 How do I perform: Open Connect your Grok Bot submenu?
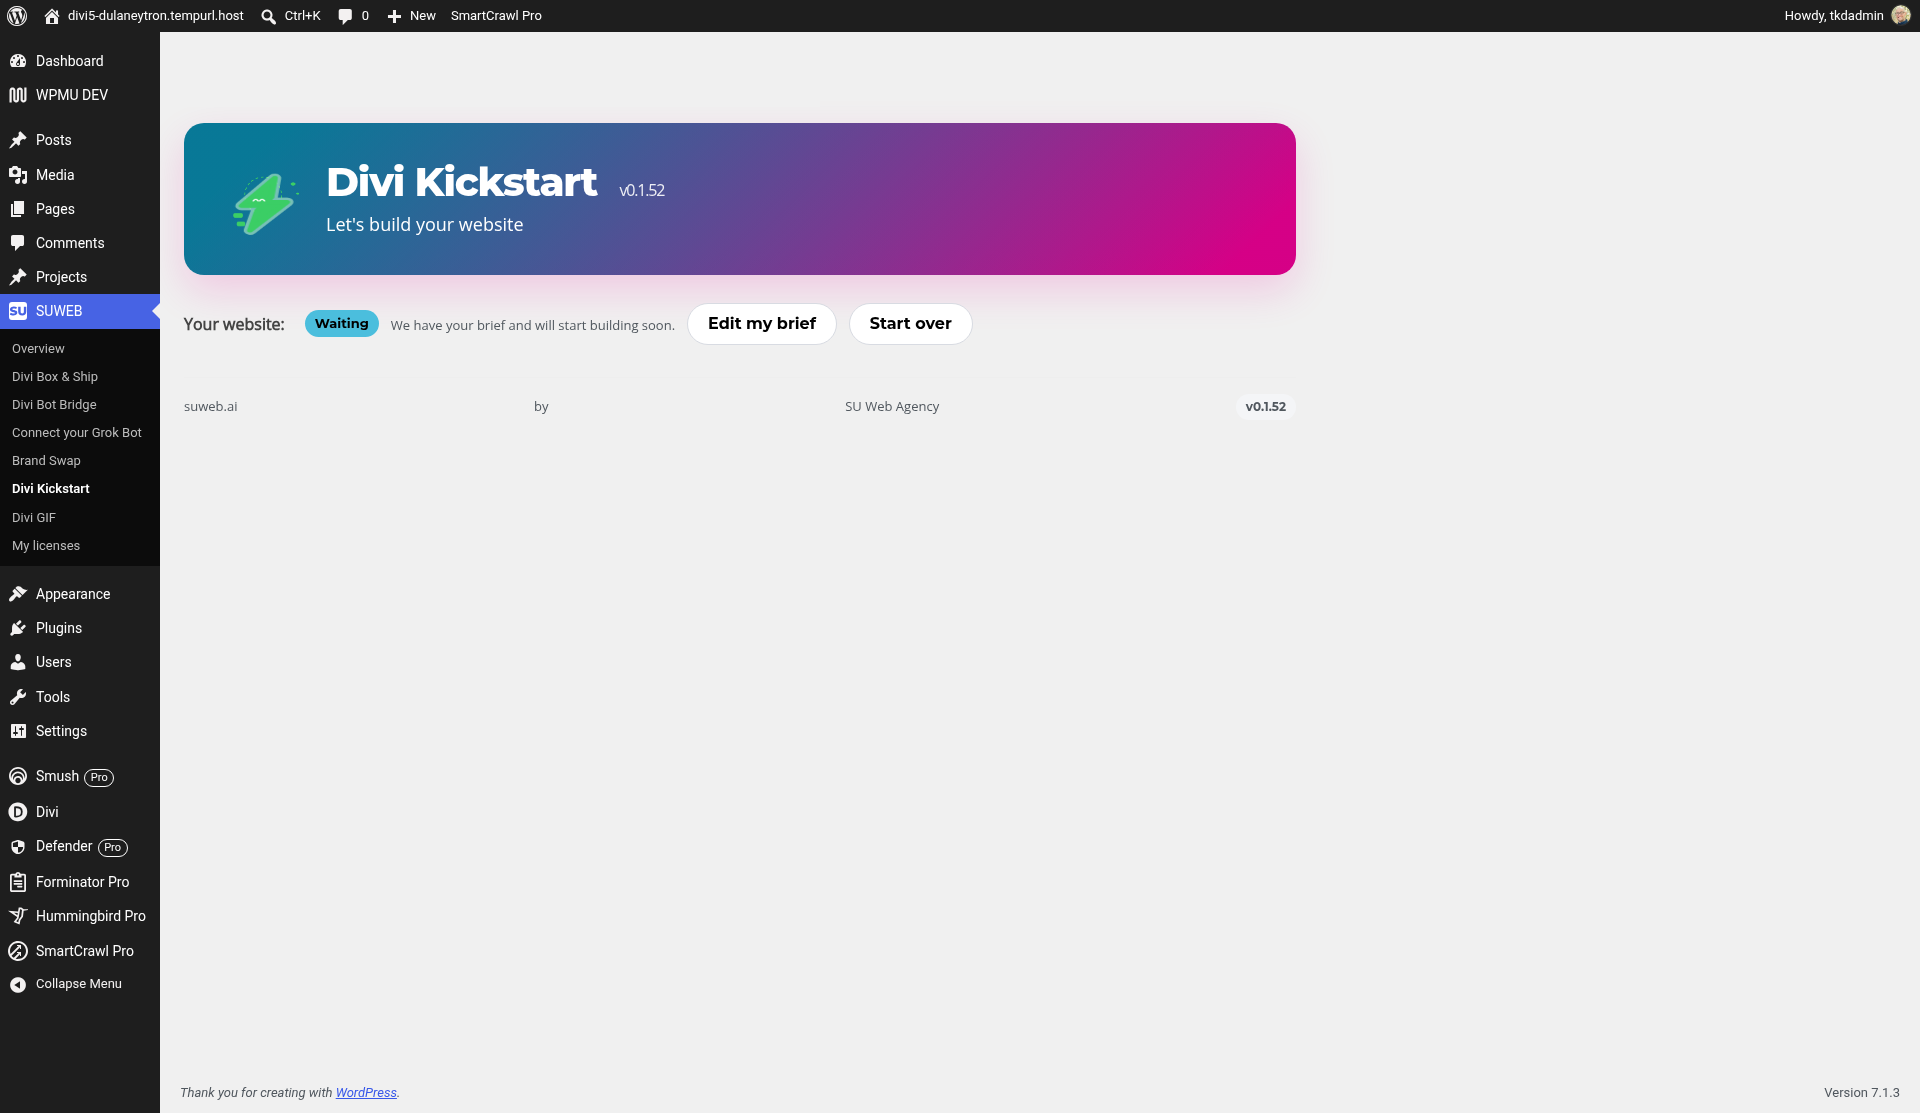[77, 433]
